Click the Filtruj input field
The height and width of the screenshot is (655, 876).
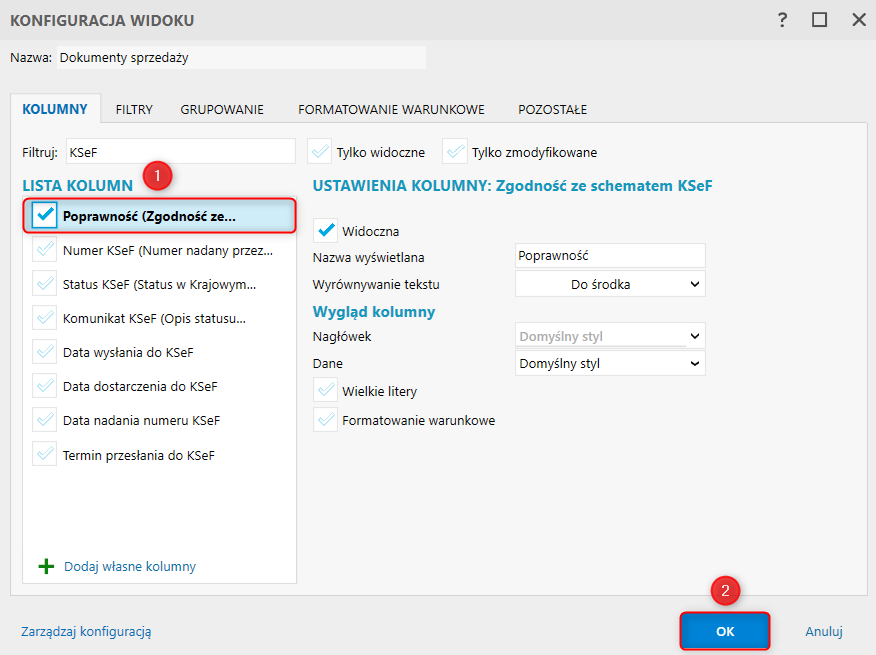coord(180,152)
